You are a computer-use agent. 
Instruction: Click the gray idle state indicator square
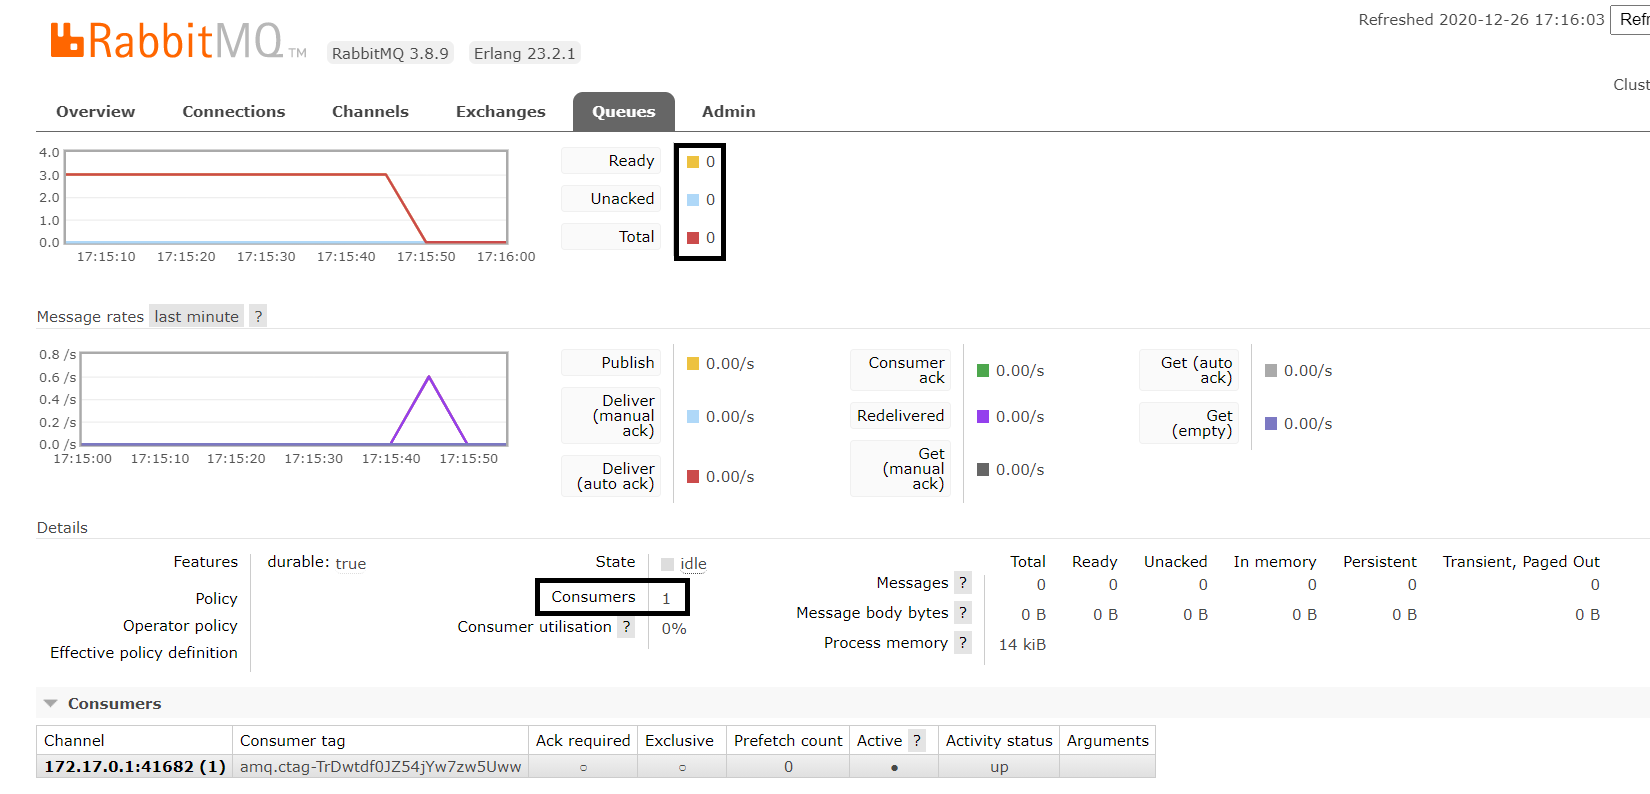point(667,564)
